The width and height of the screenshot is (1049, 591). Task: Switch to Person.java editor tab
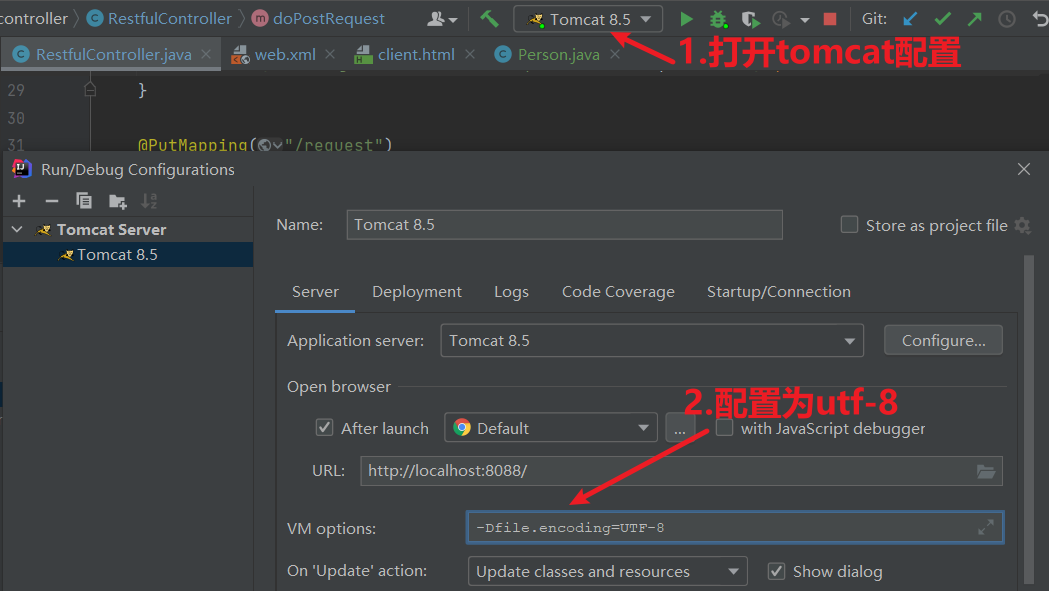(x=558, y=54)
